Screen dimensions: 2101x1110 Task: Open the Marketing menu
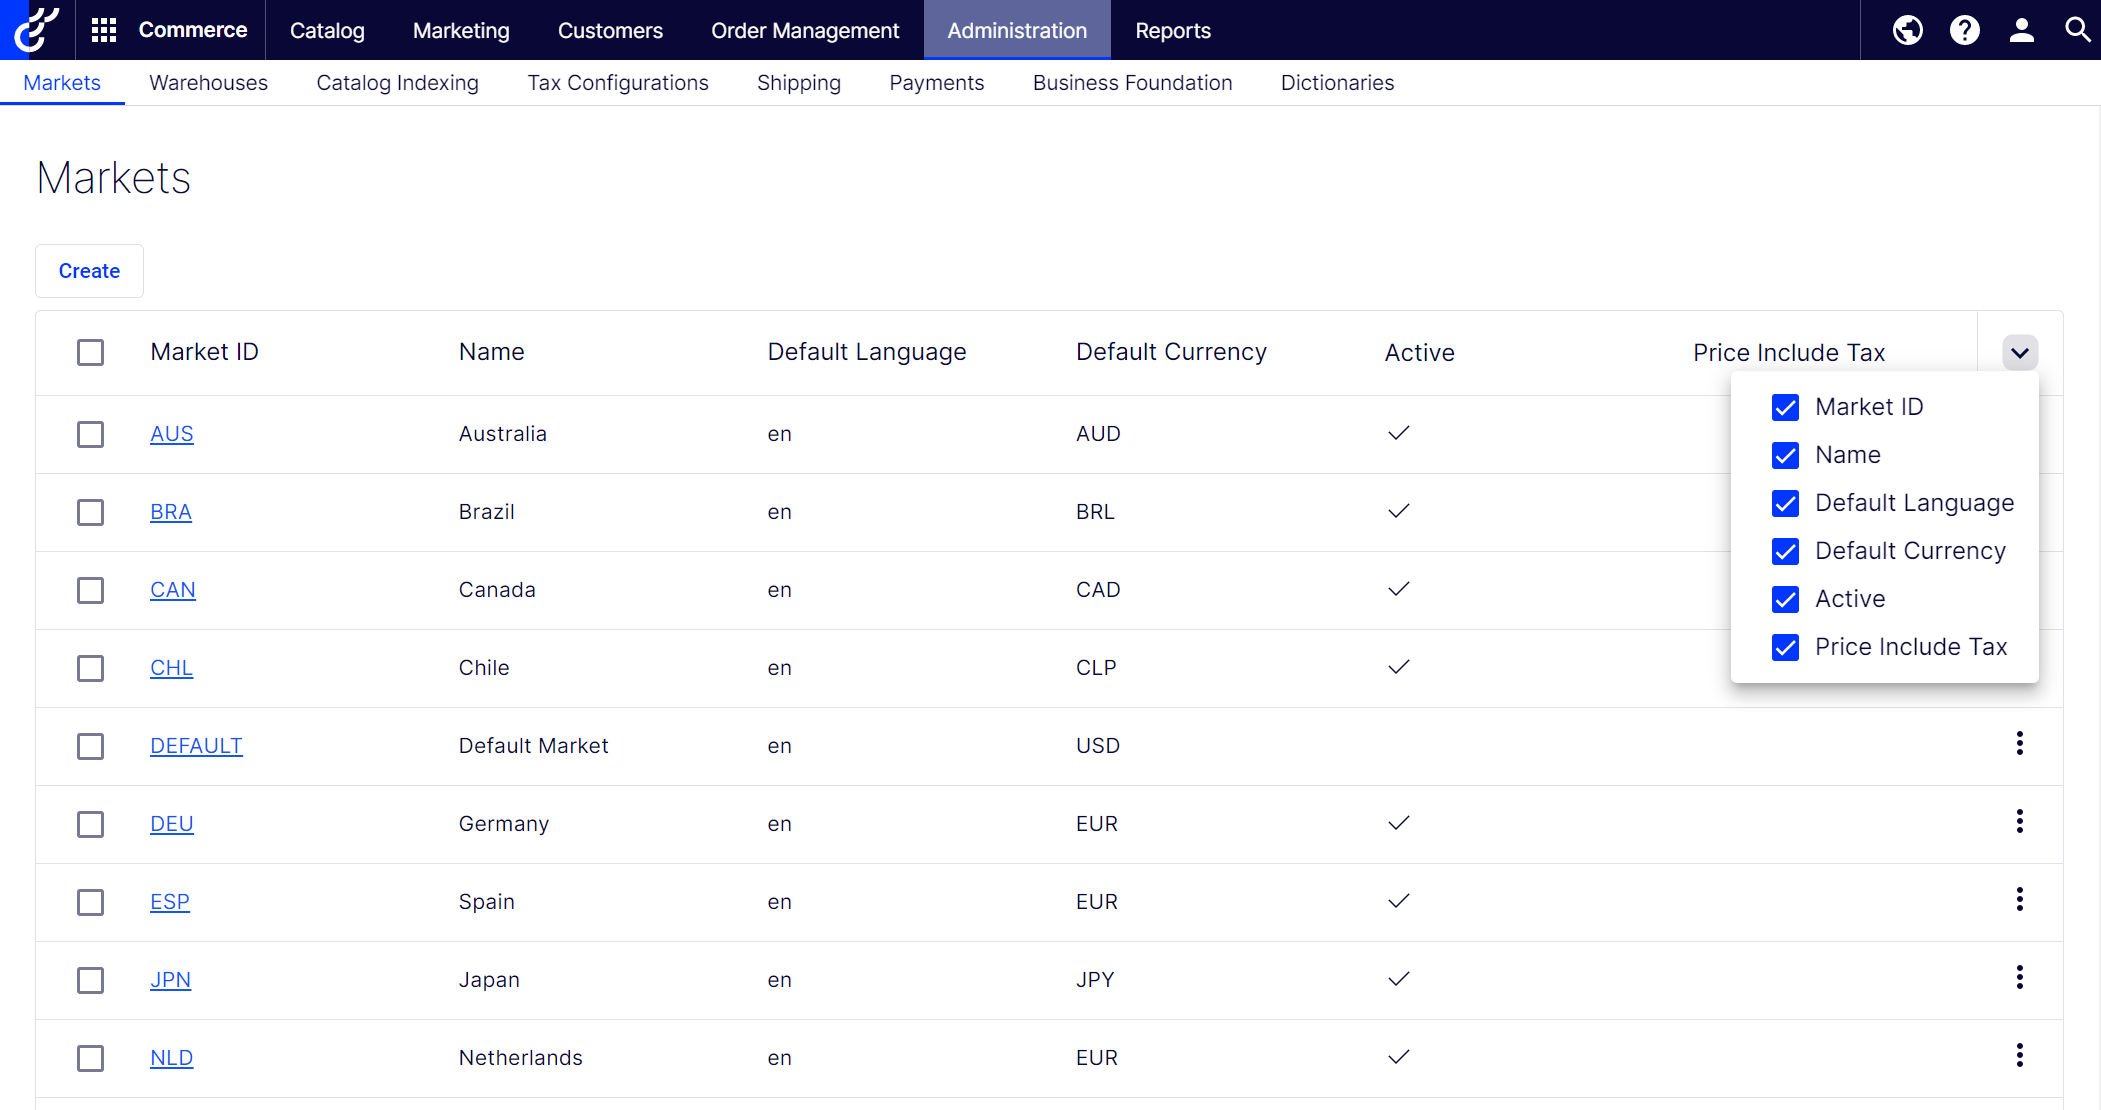coord(461,30)
